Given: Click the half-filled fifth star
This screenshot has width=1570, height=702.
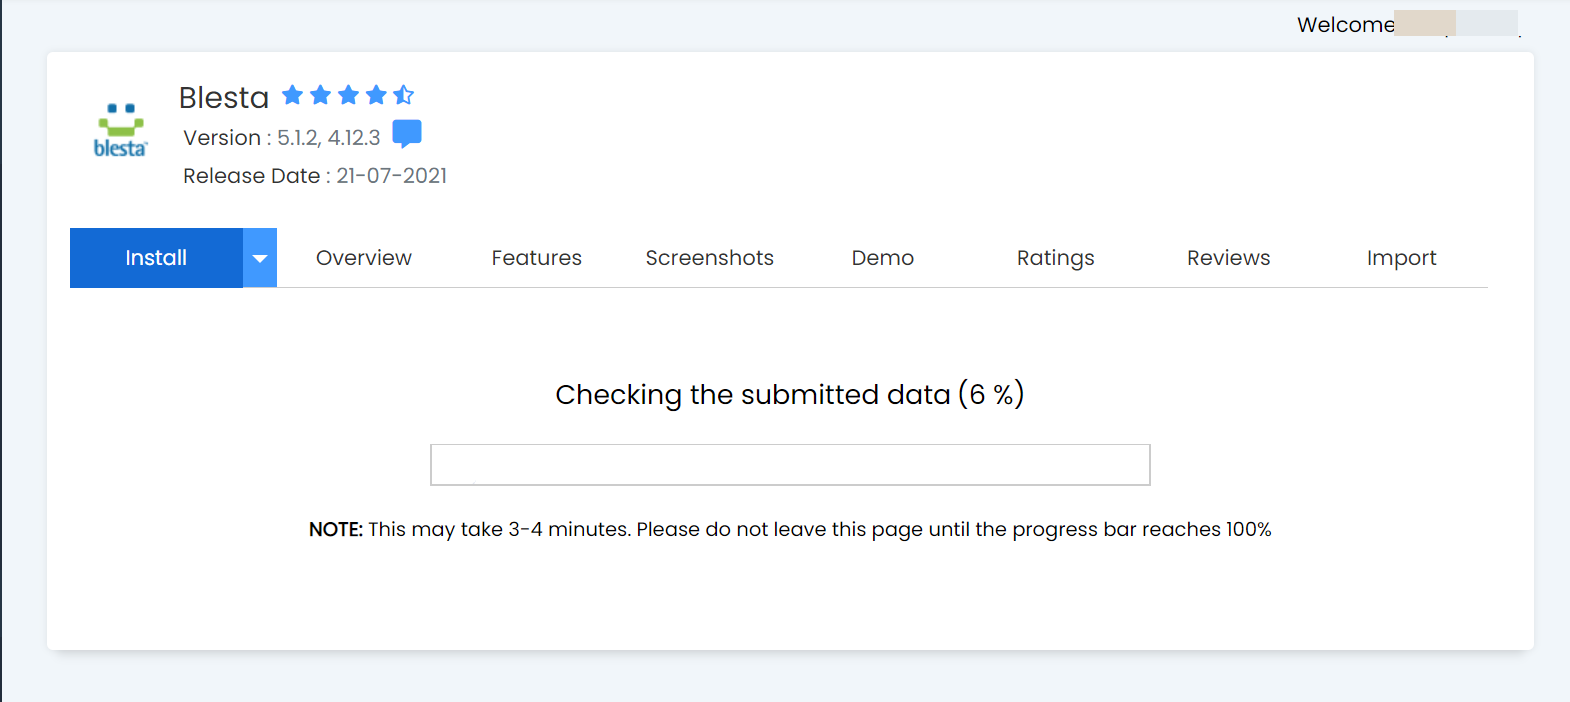Looking at the screenshot, I should pos(403,95).
